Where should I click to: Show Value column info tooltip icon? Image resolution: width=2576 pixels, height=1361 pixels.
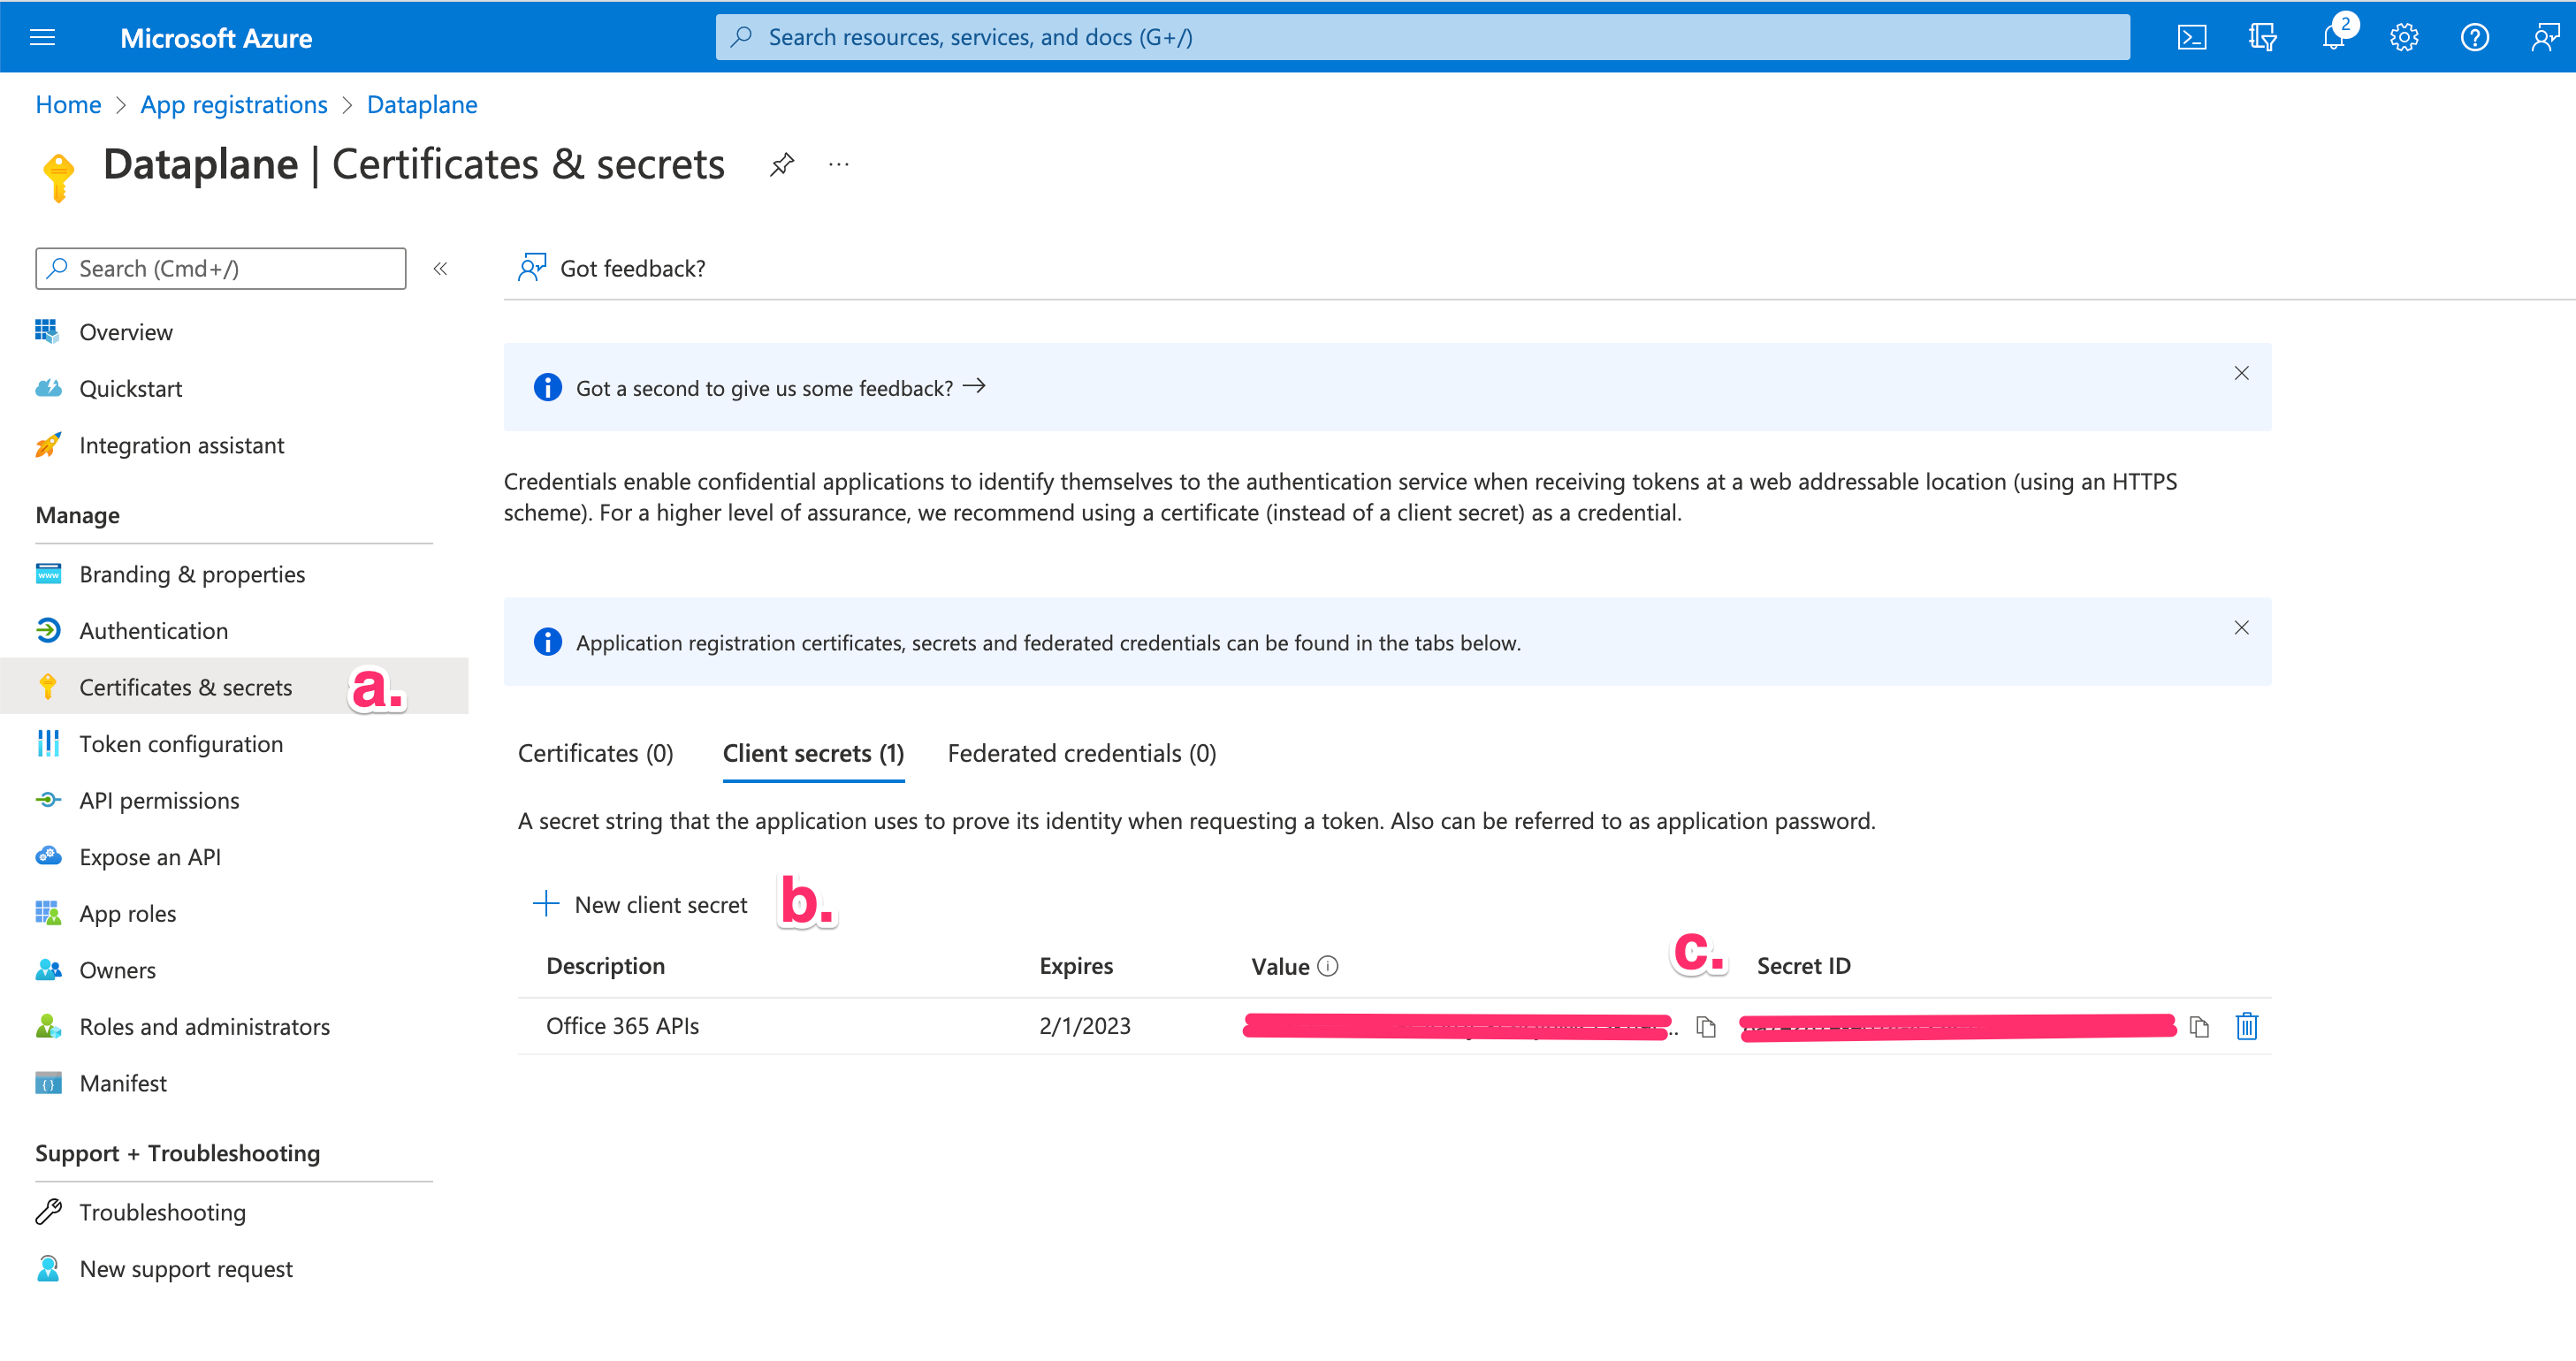point(1328,966)
